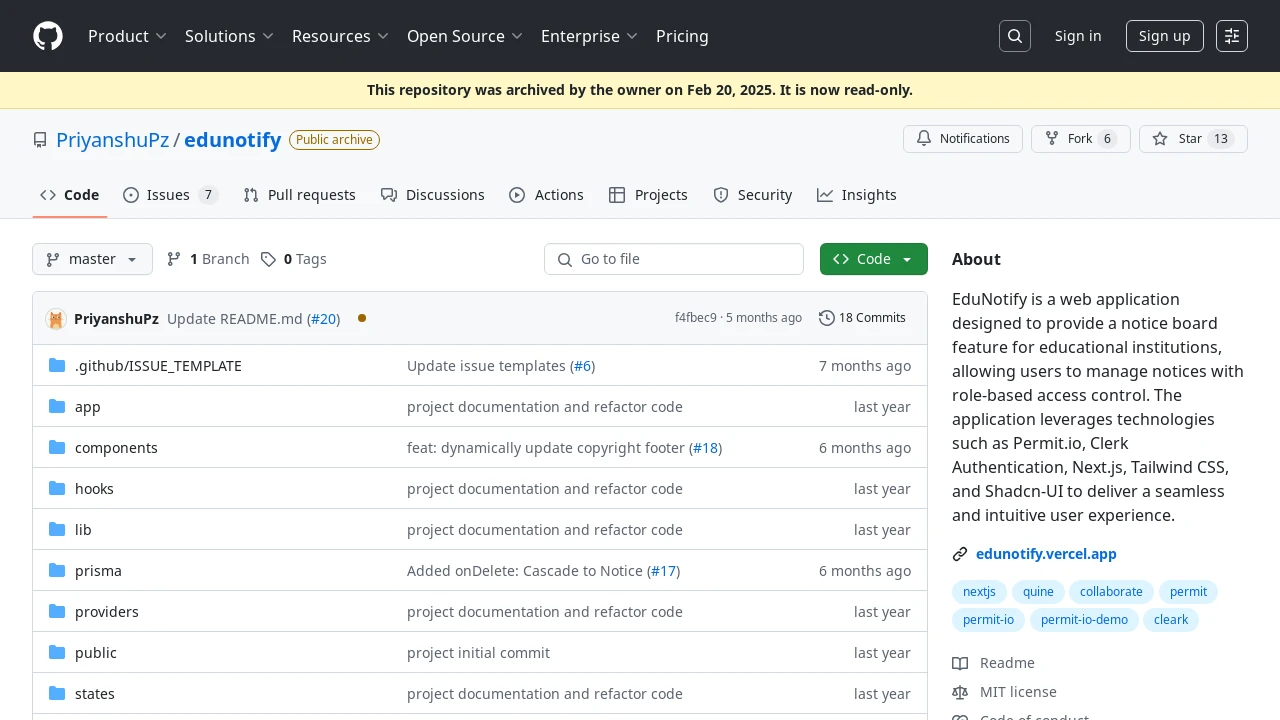Click the Go to file search field

pyautogui.click(x=674, y=259)
